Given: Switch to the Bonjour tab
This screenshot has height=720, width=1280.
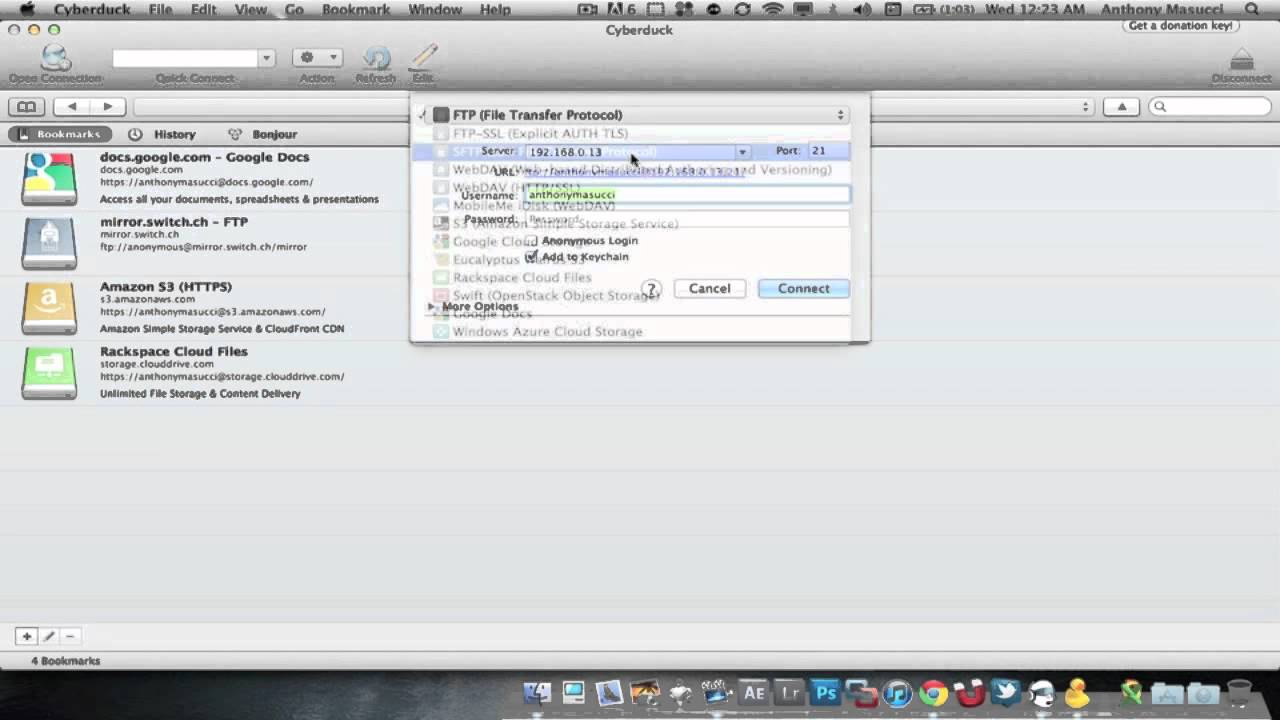Looking at the screenshot, I should pyautogui.click(x=263, y=134).
